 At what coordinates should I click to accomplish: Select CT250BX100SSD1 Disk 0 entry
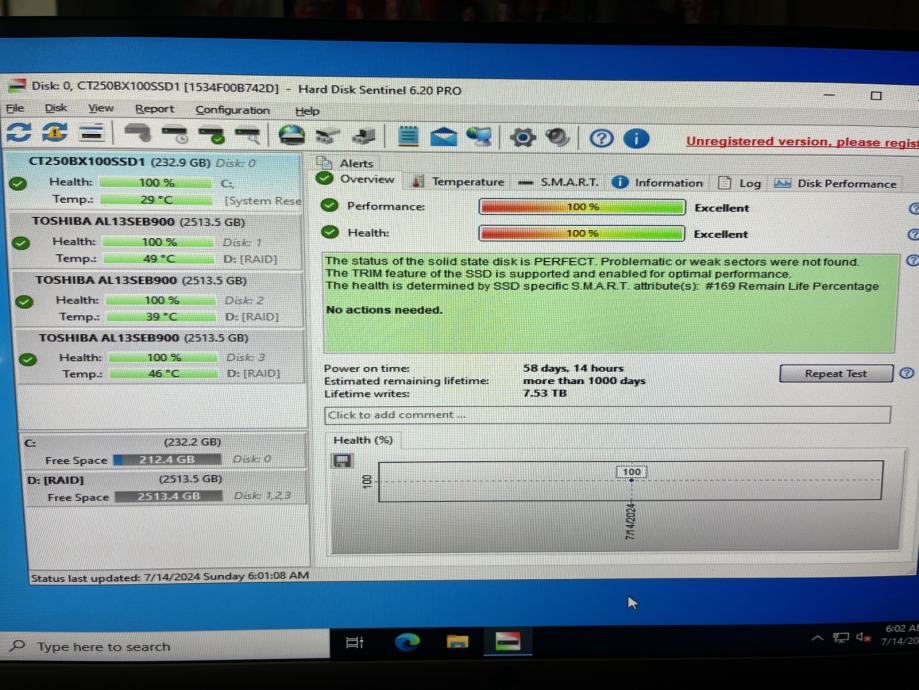156,181
